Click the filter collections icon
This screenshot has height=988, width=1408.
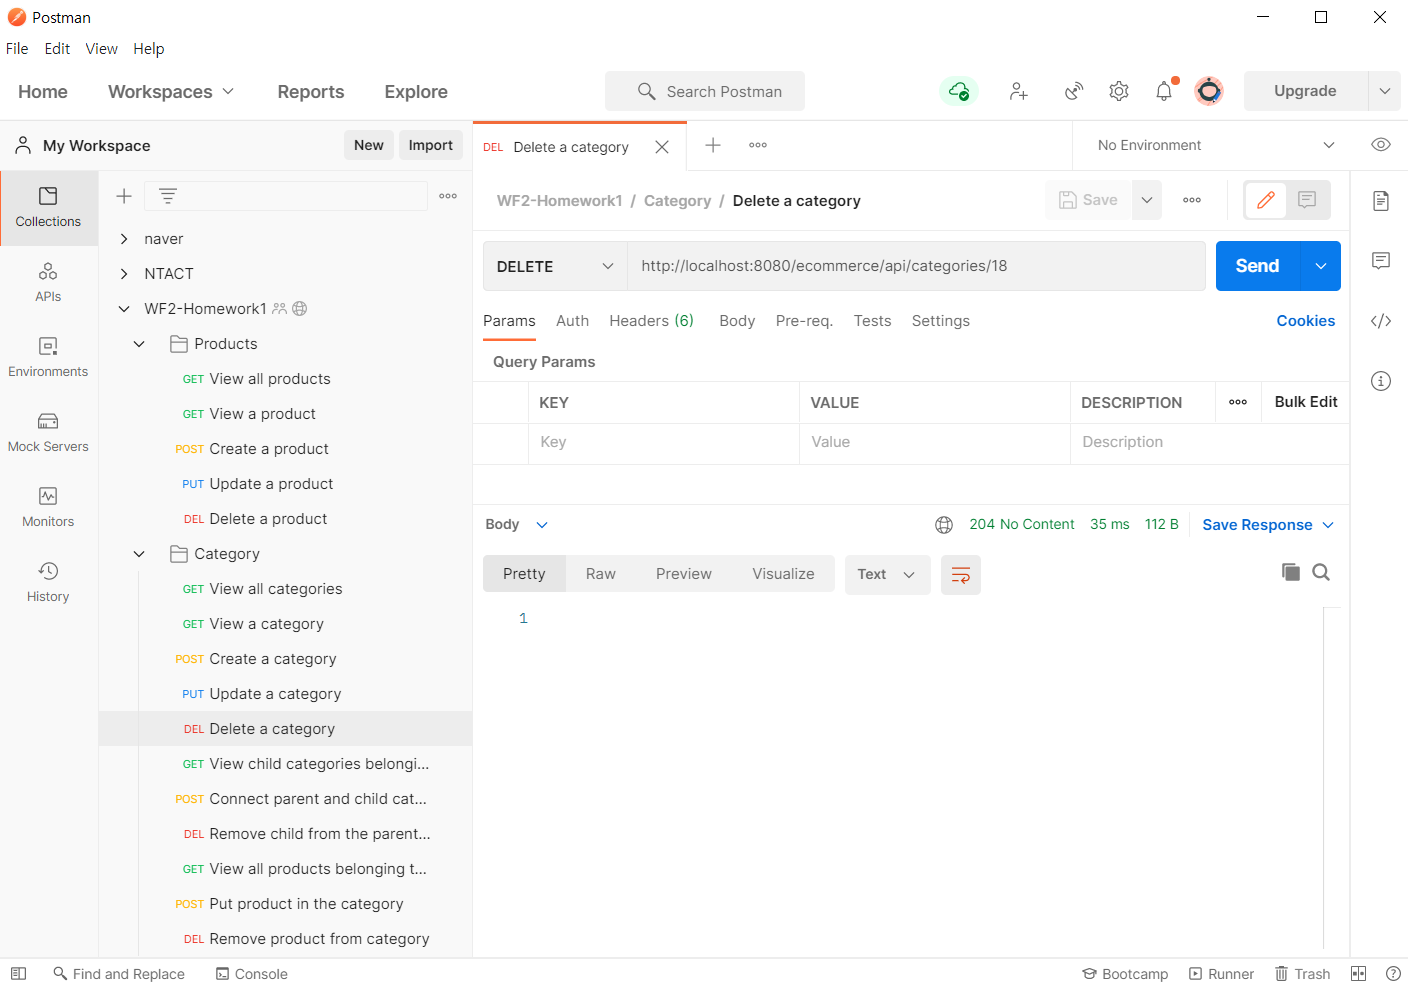(168, 196)
